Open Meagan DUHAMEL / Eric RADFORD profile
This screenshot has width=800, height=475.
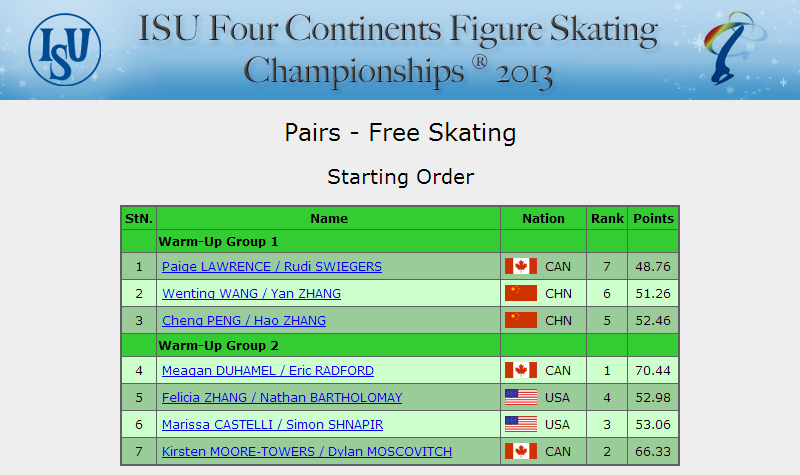pos(267,371)
